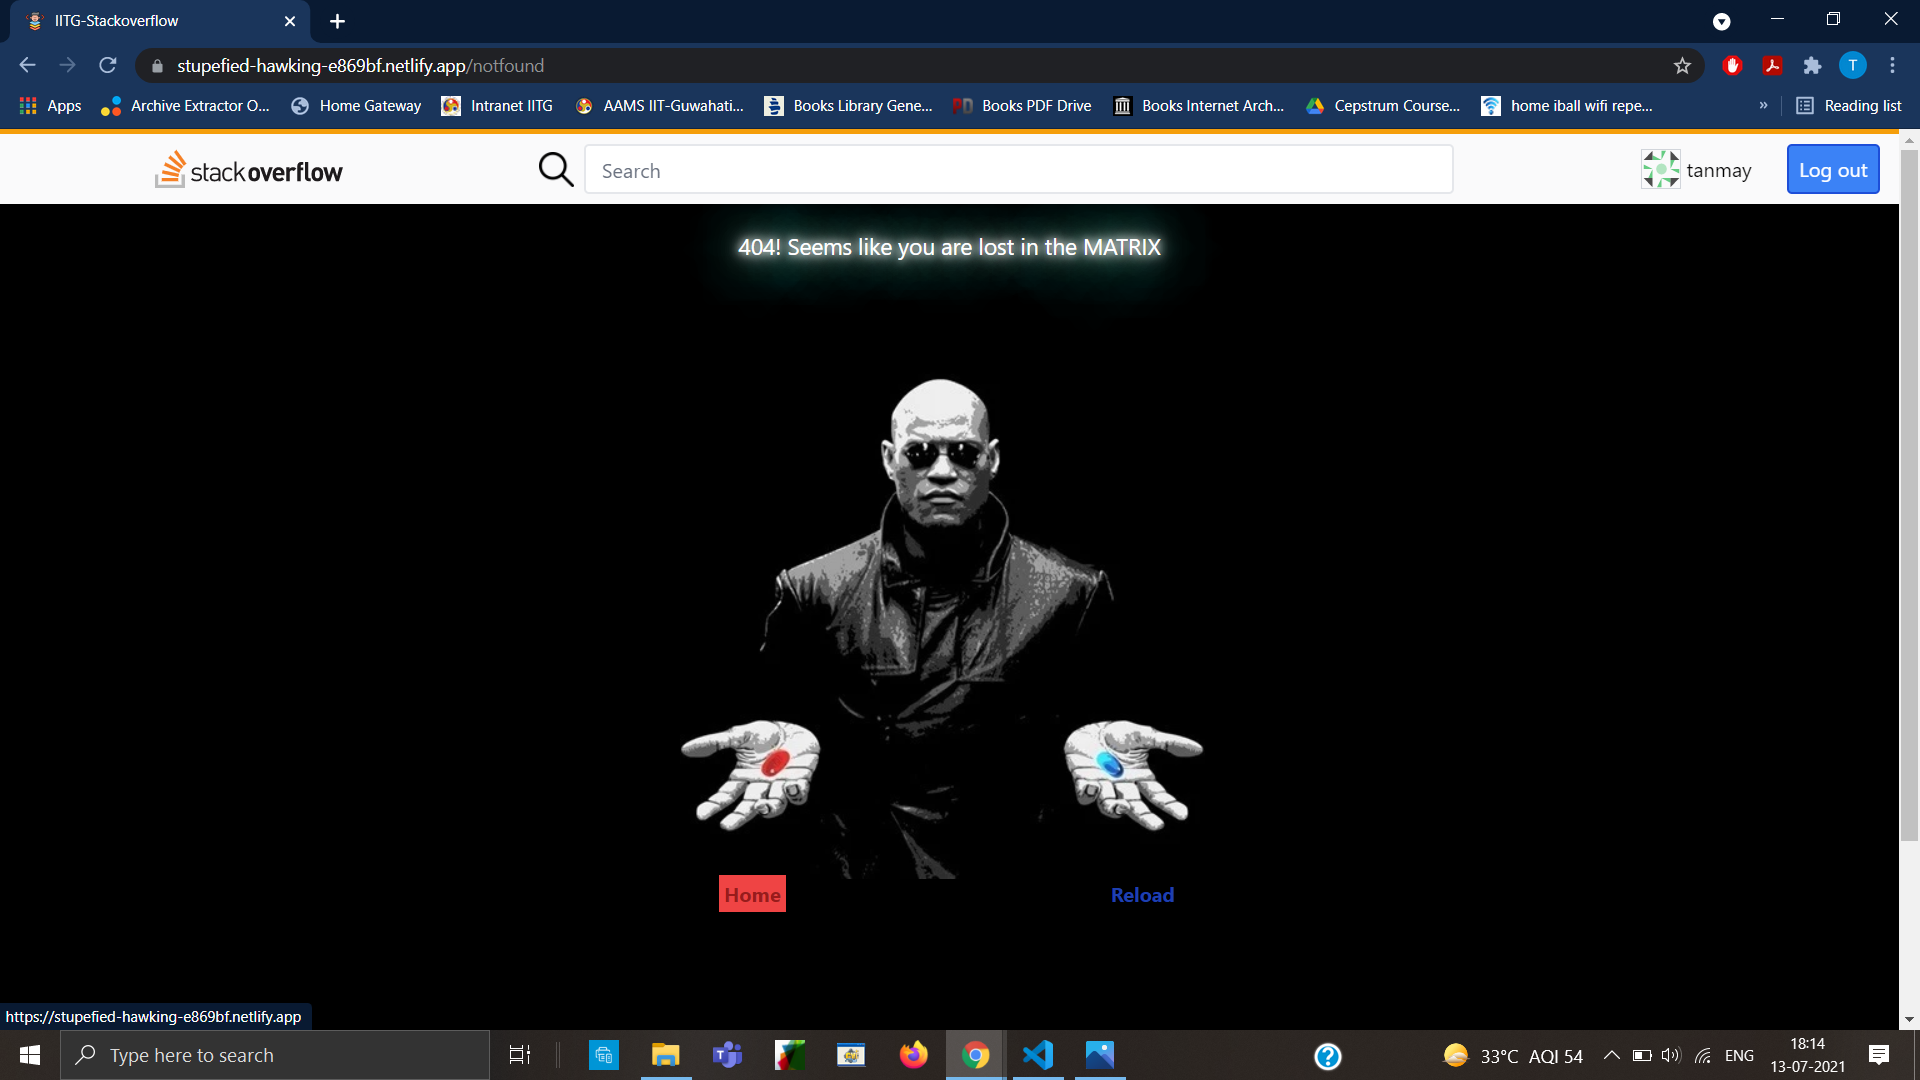This screenshot has height=1080, width=1920.
Task: Click the Stack Overflow logo
Action: 249,170
